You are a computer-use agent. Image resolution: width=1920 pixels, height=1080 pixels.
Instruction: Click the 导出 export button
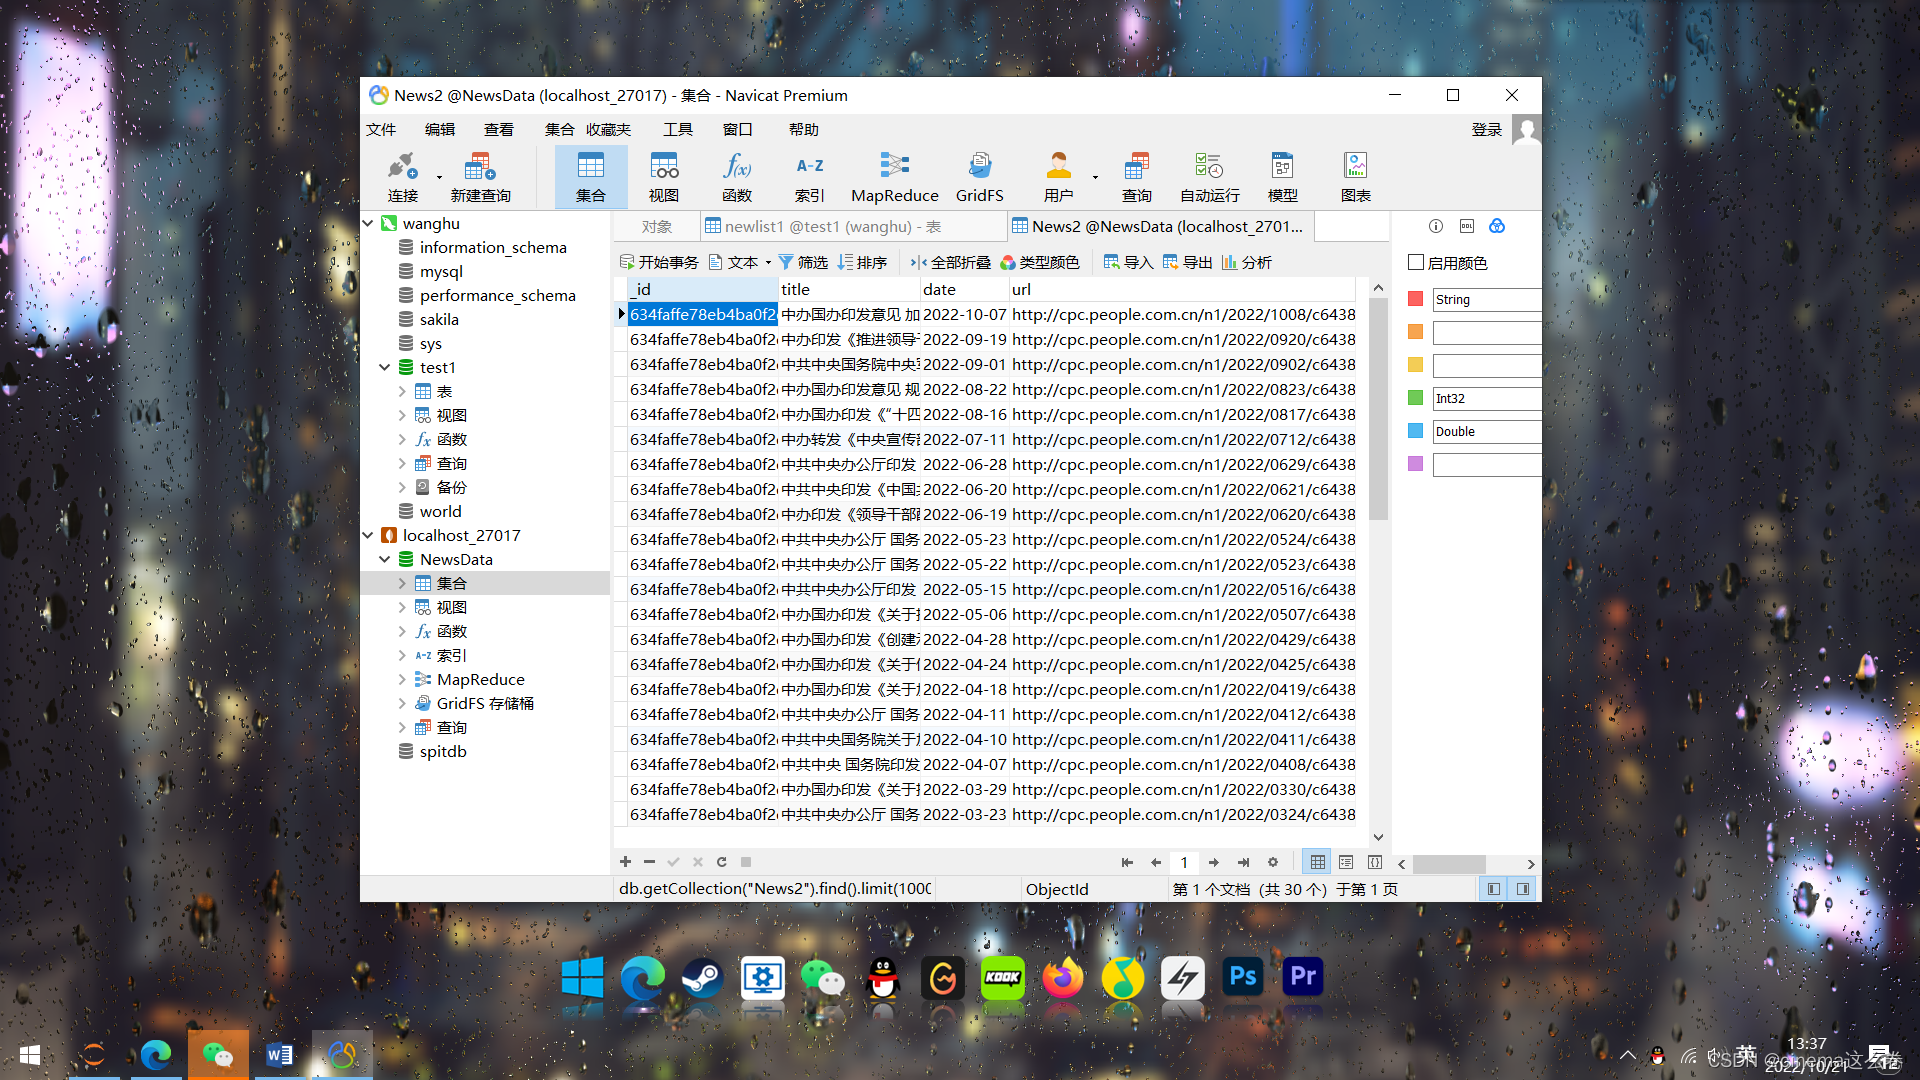click(x=1187, y=262)
